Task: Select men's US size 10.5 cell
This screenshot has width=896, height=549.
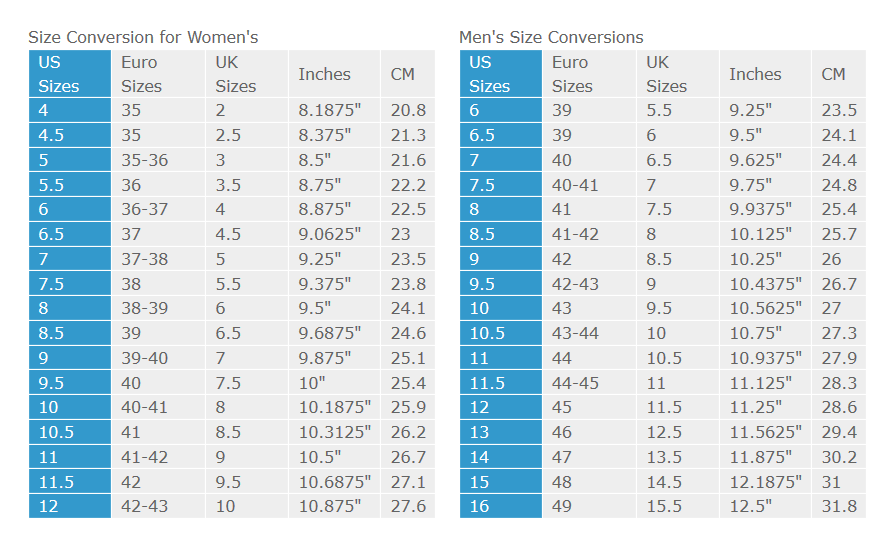Action: 500,333
